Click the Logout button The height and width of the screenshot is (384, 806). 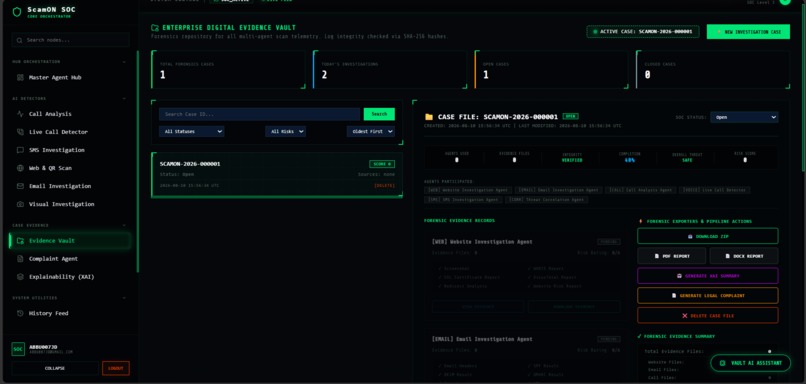tap(116, 368)
